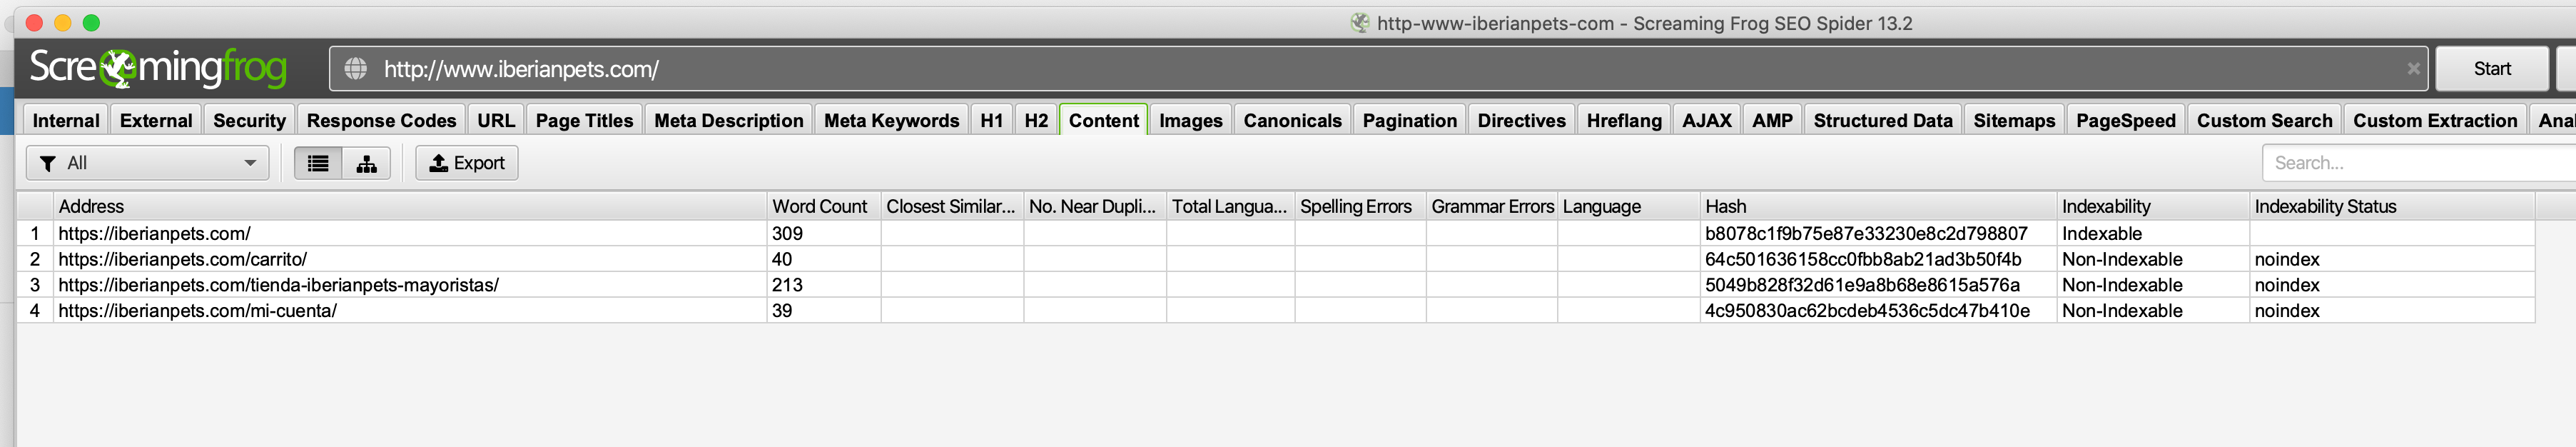Image resolution: width=2576 pixels, height=447 pixels.
Task: Open the Structured Data tab
Action: click(x=1882, y=120)
